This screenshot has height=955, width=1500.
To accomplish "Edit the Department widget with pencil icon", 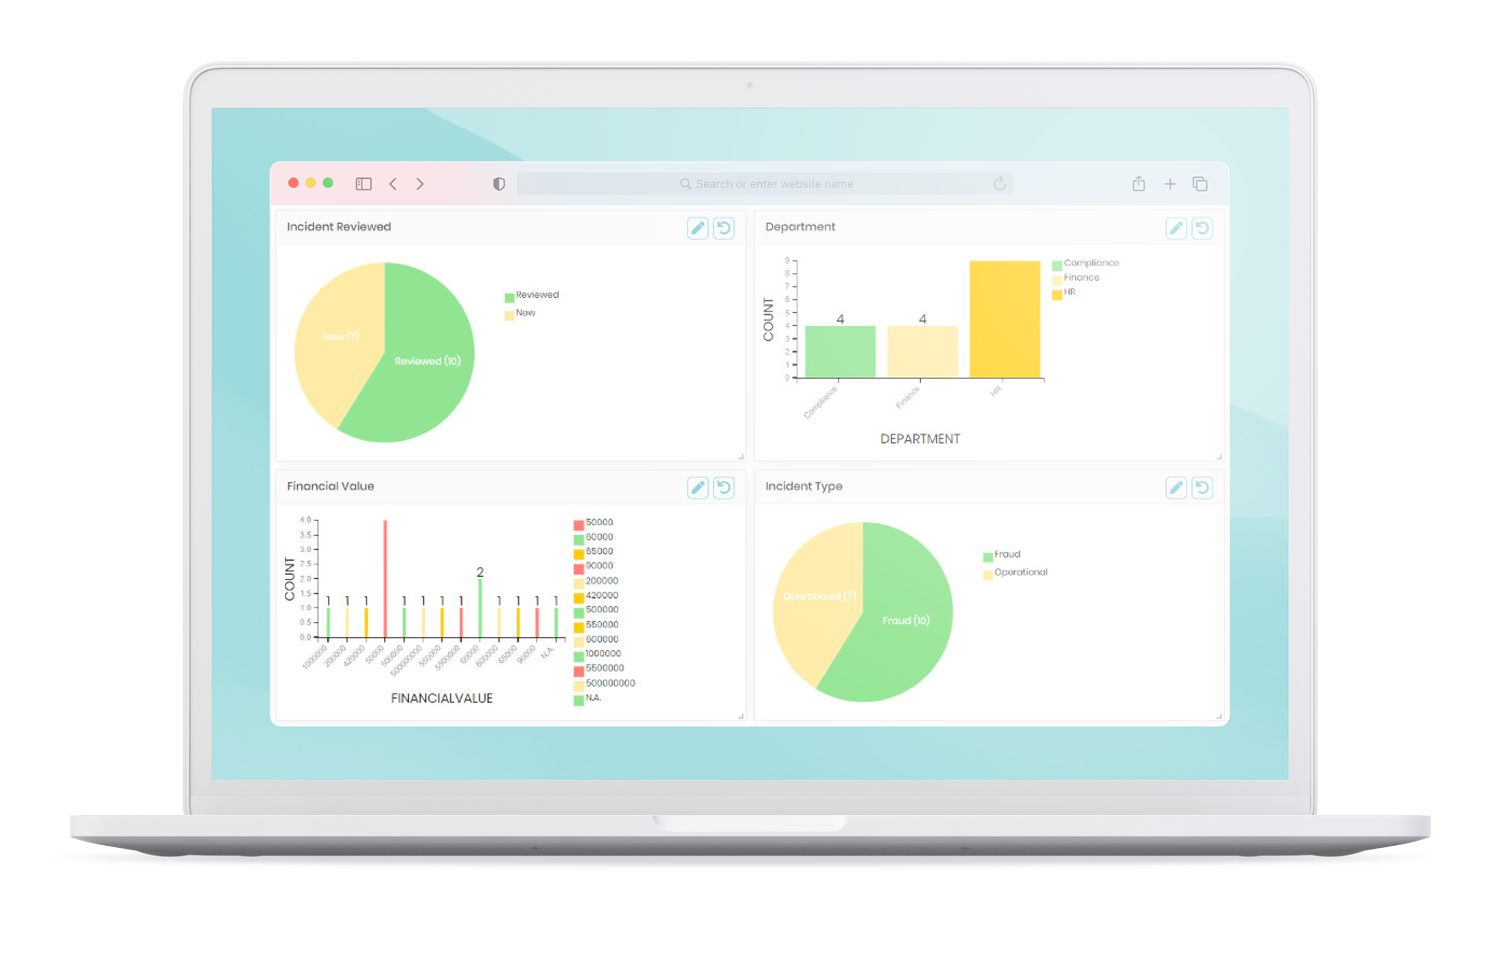I will [1176, 228].
